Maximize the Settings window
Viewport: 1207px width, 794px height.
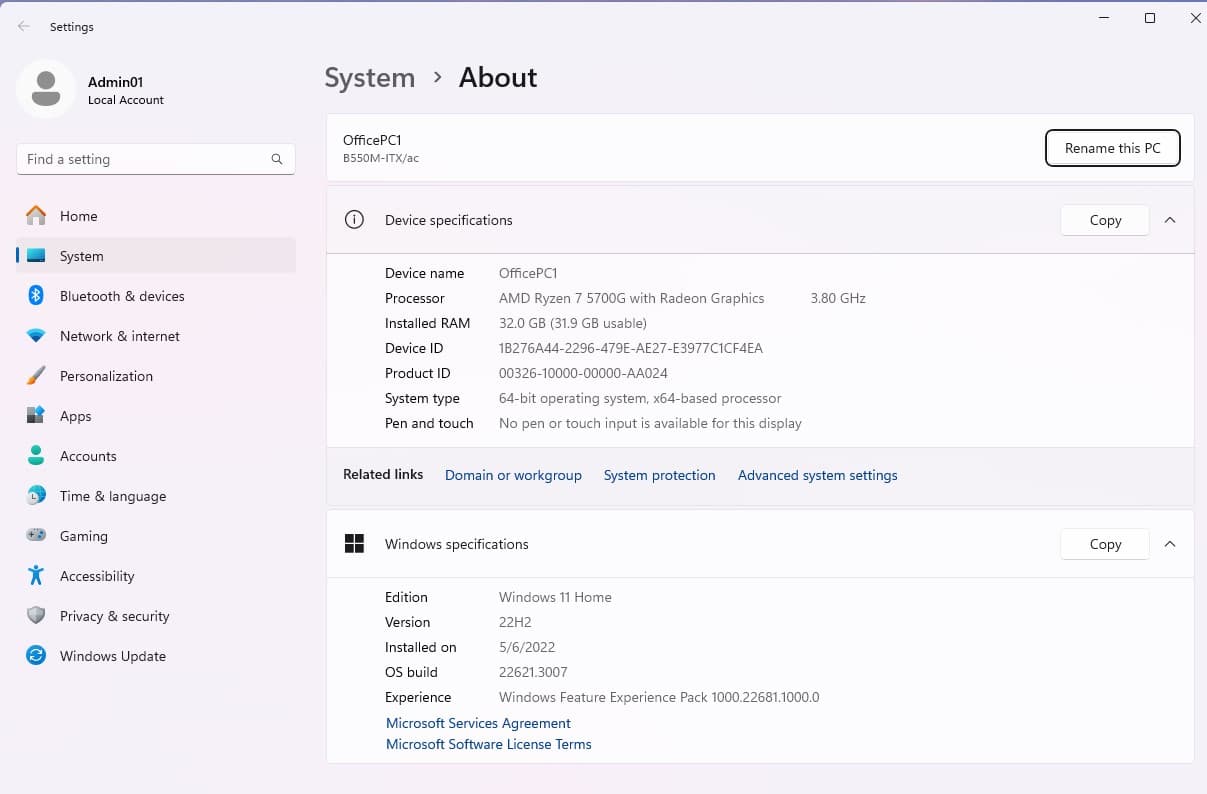(x=1150, y=18)
